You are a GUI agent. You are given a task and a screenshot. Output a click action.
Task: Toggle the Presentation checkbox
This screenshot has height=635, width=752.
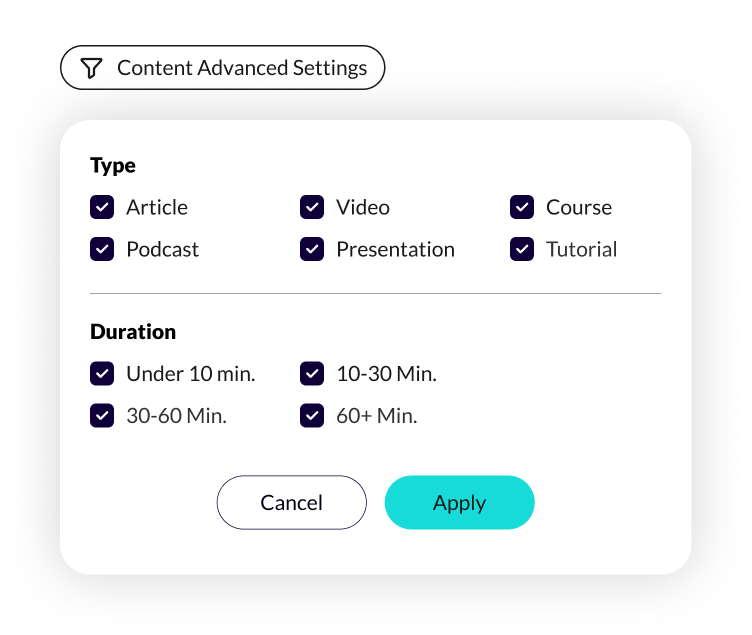coord(312,249)
